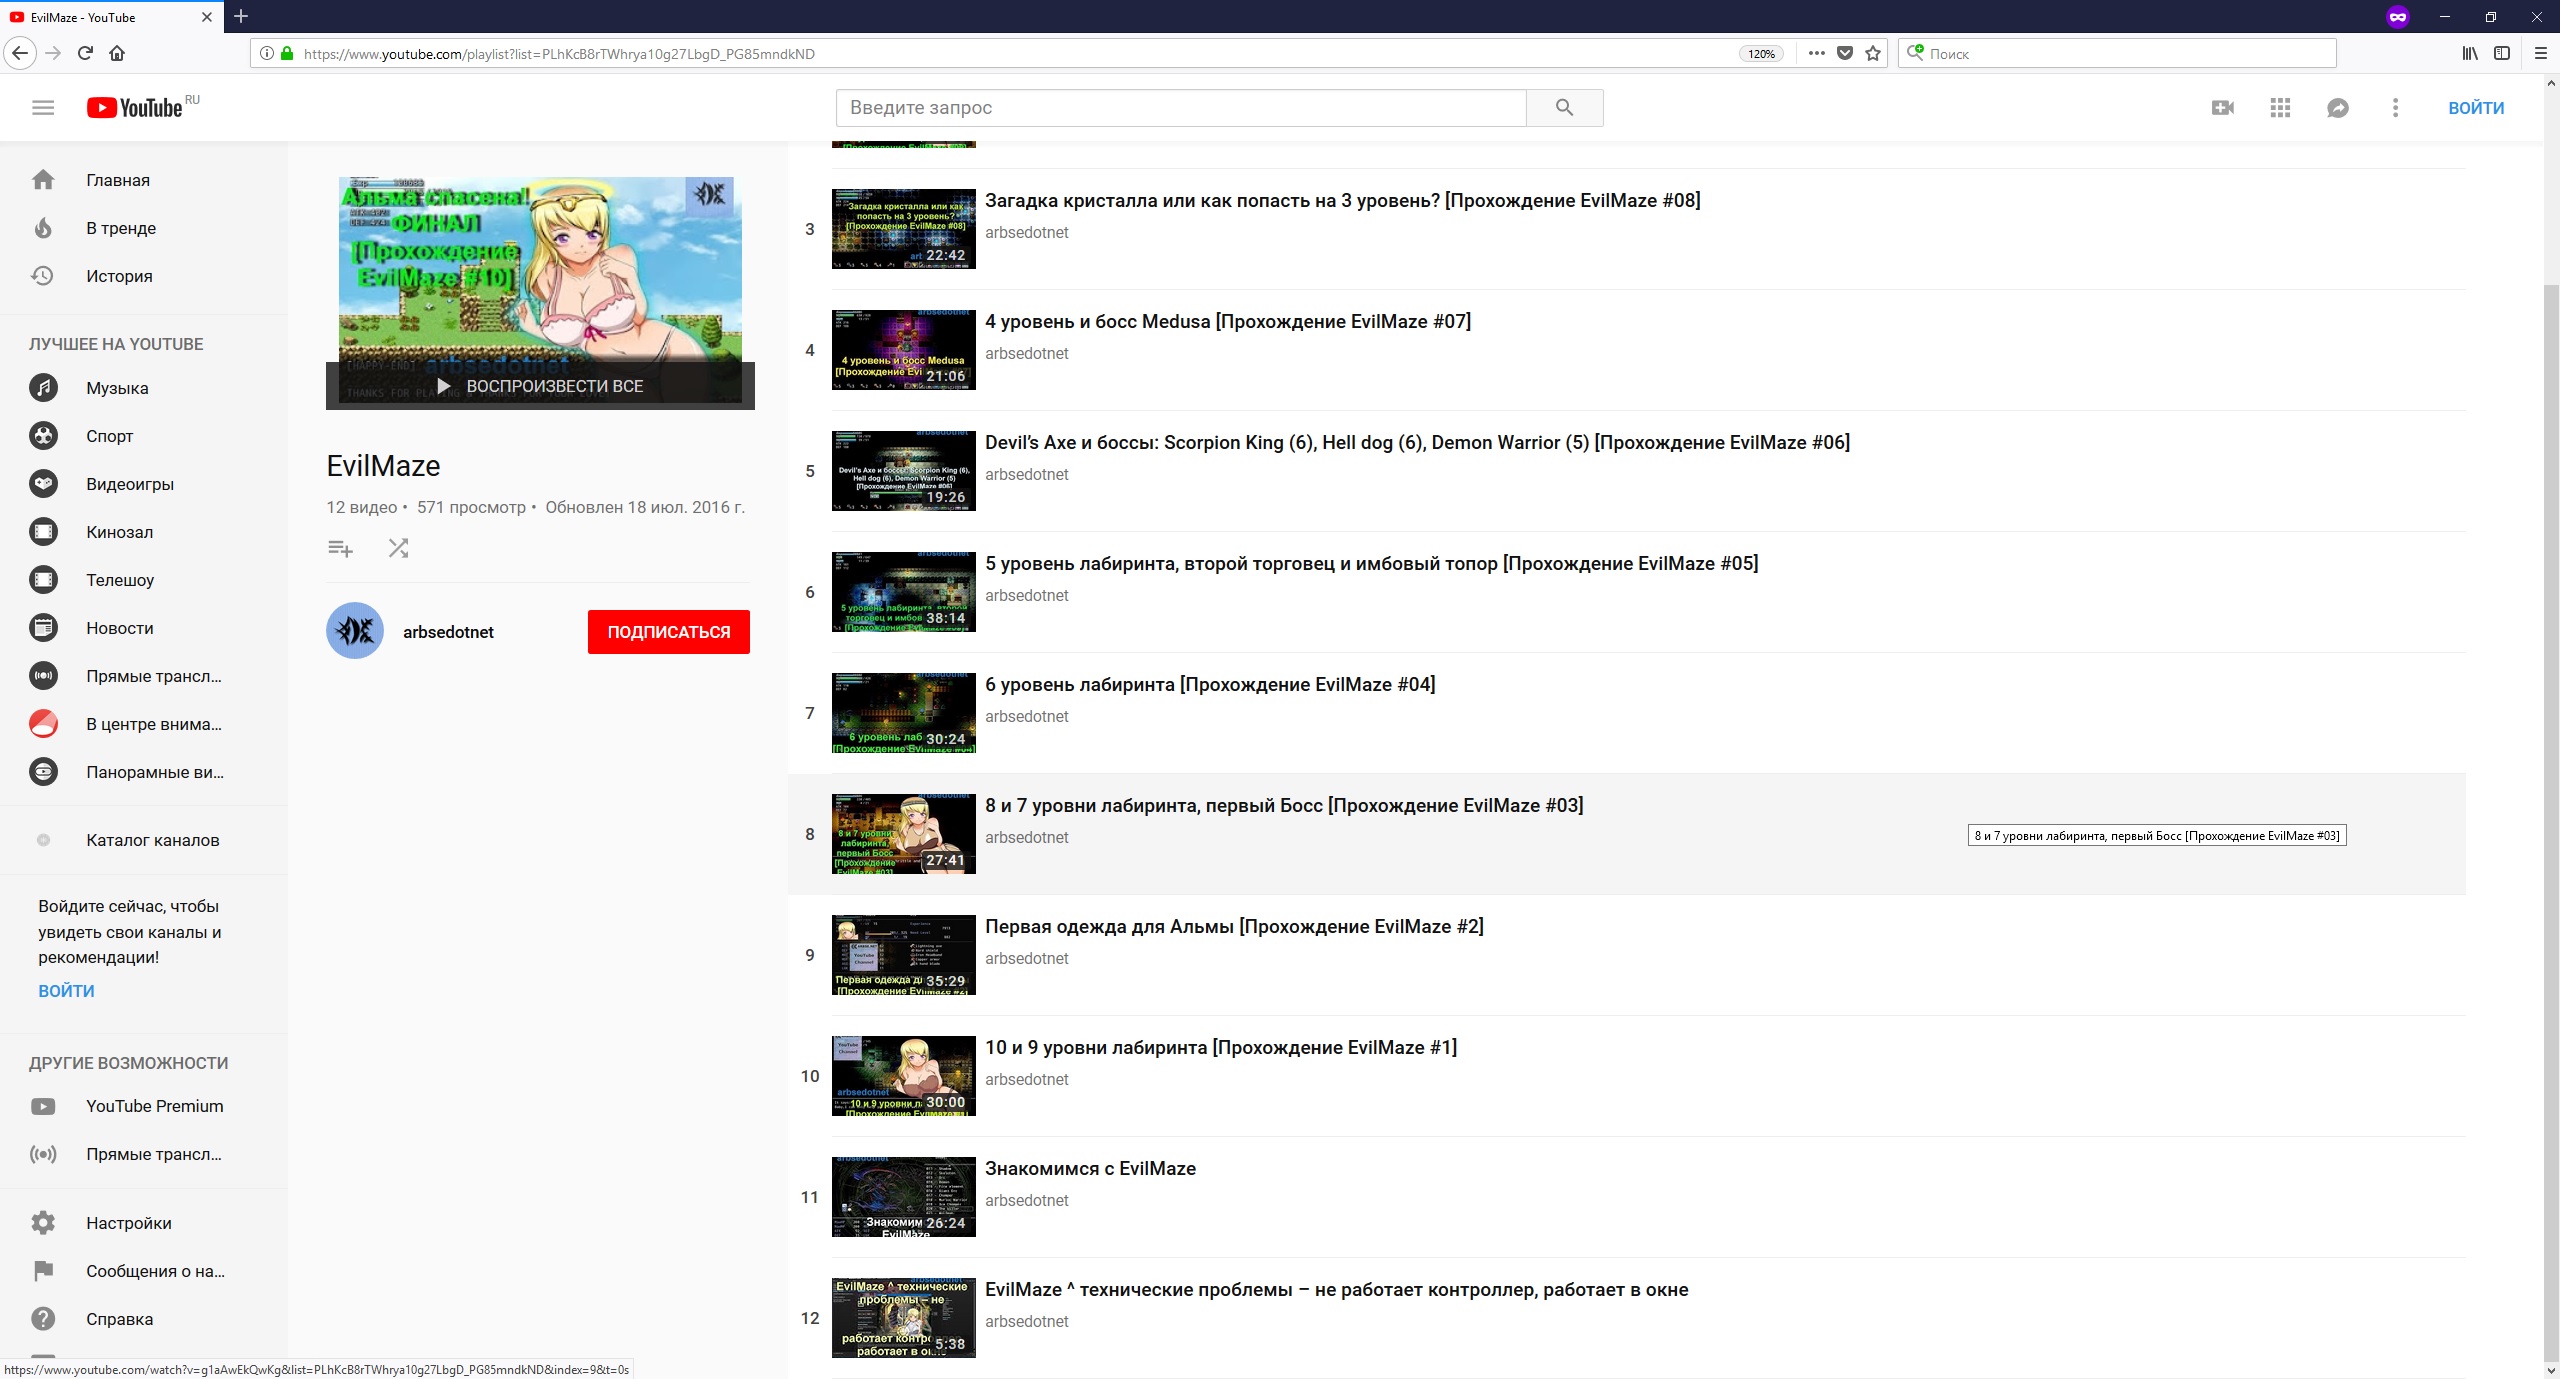Open Новости news icon
The image size is (2560, 1379).
coord(43,628)
